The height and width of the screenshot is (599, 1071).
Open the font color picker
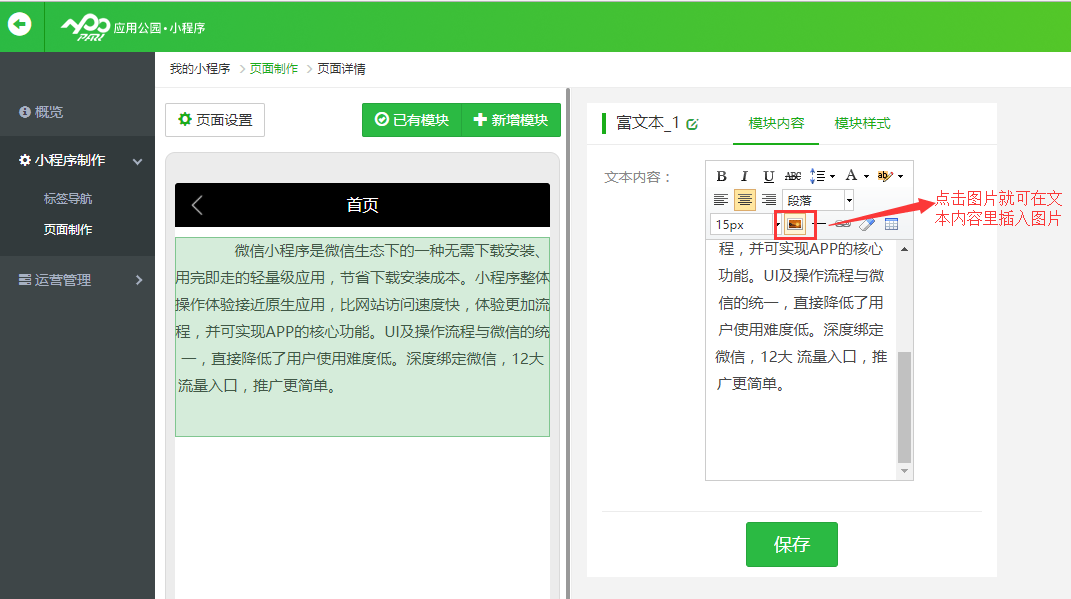[x=851, y=176]
